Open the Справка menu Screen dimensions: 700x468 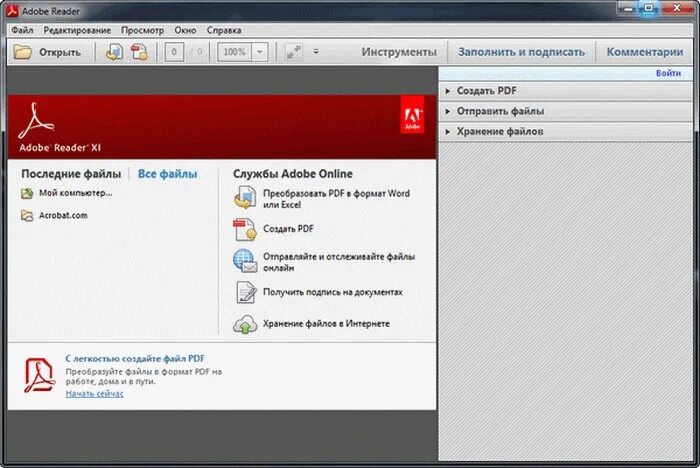224,30
